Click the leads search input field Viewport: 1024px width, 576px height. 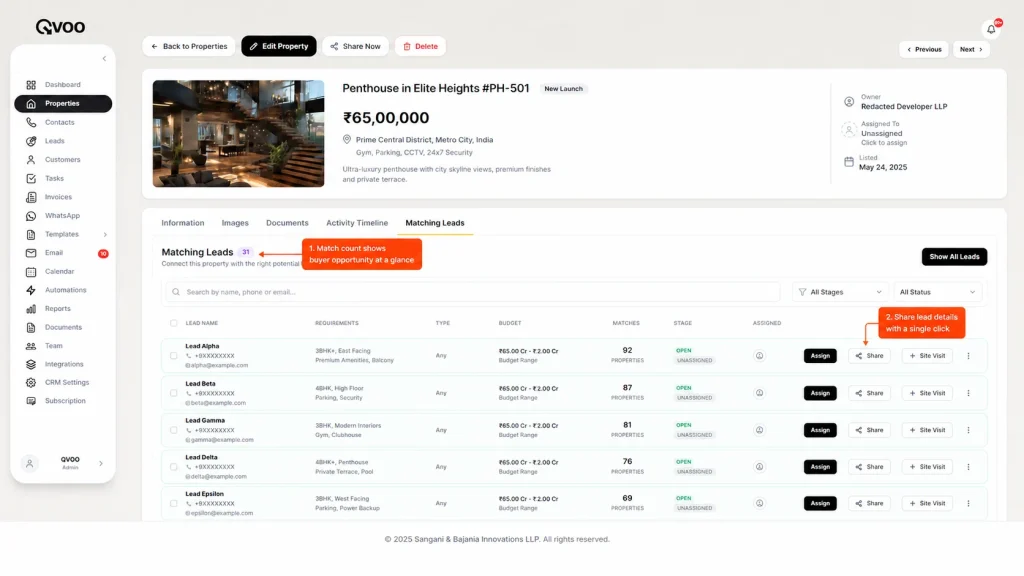(x=472, y=292)
